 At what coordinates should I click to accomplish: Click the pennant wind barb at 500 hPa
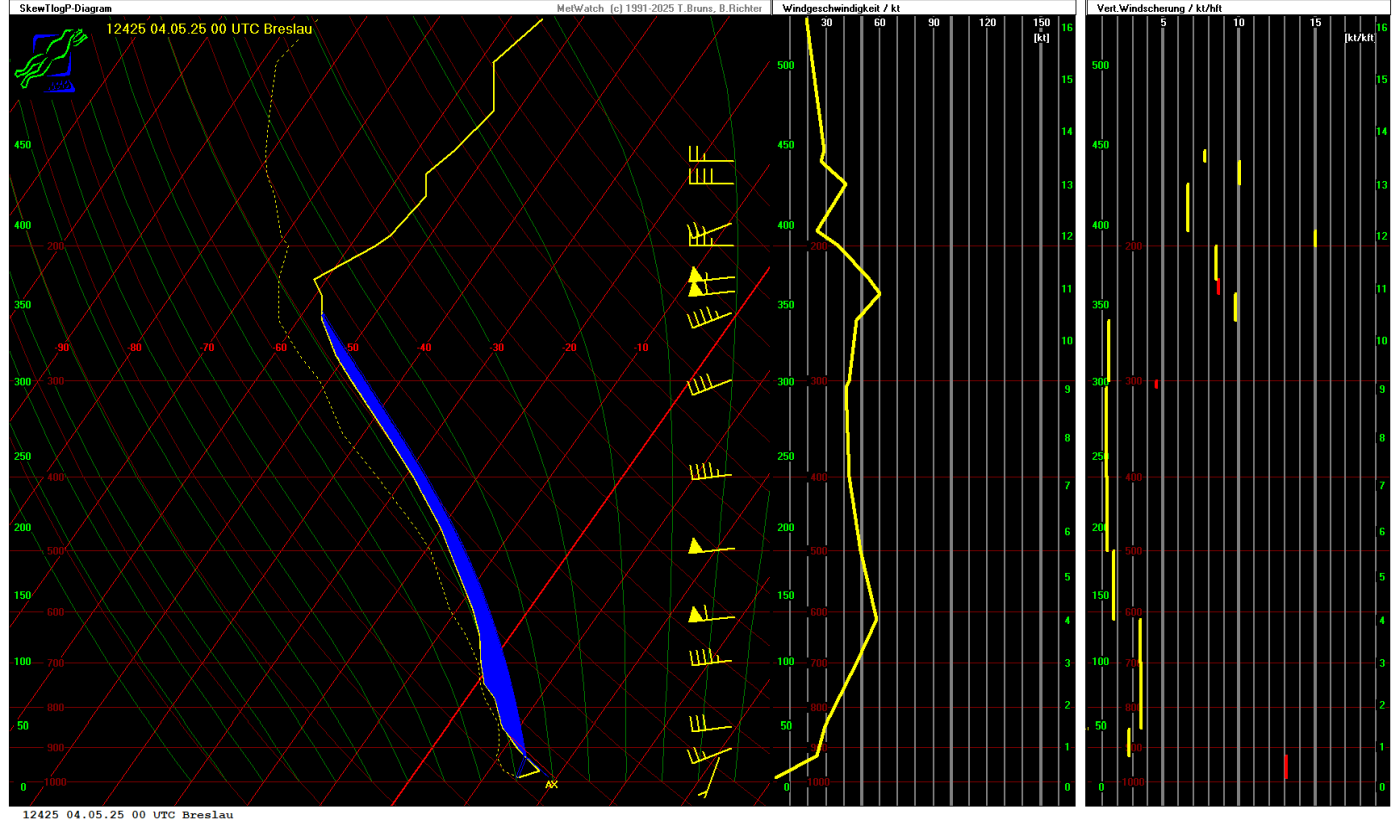[711, 546]
